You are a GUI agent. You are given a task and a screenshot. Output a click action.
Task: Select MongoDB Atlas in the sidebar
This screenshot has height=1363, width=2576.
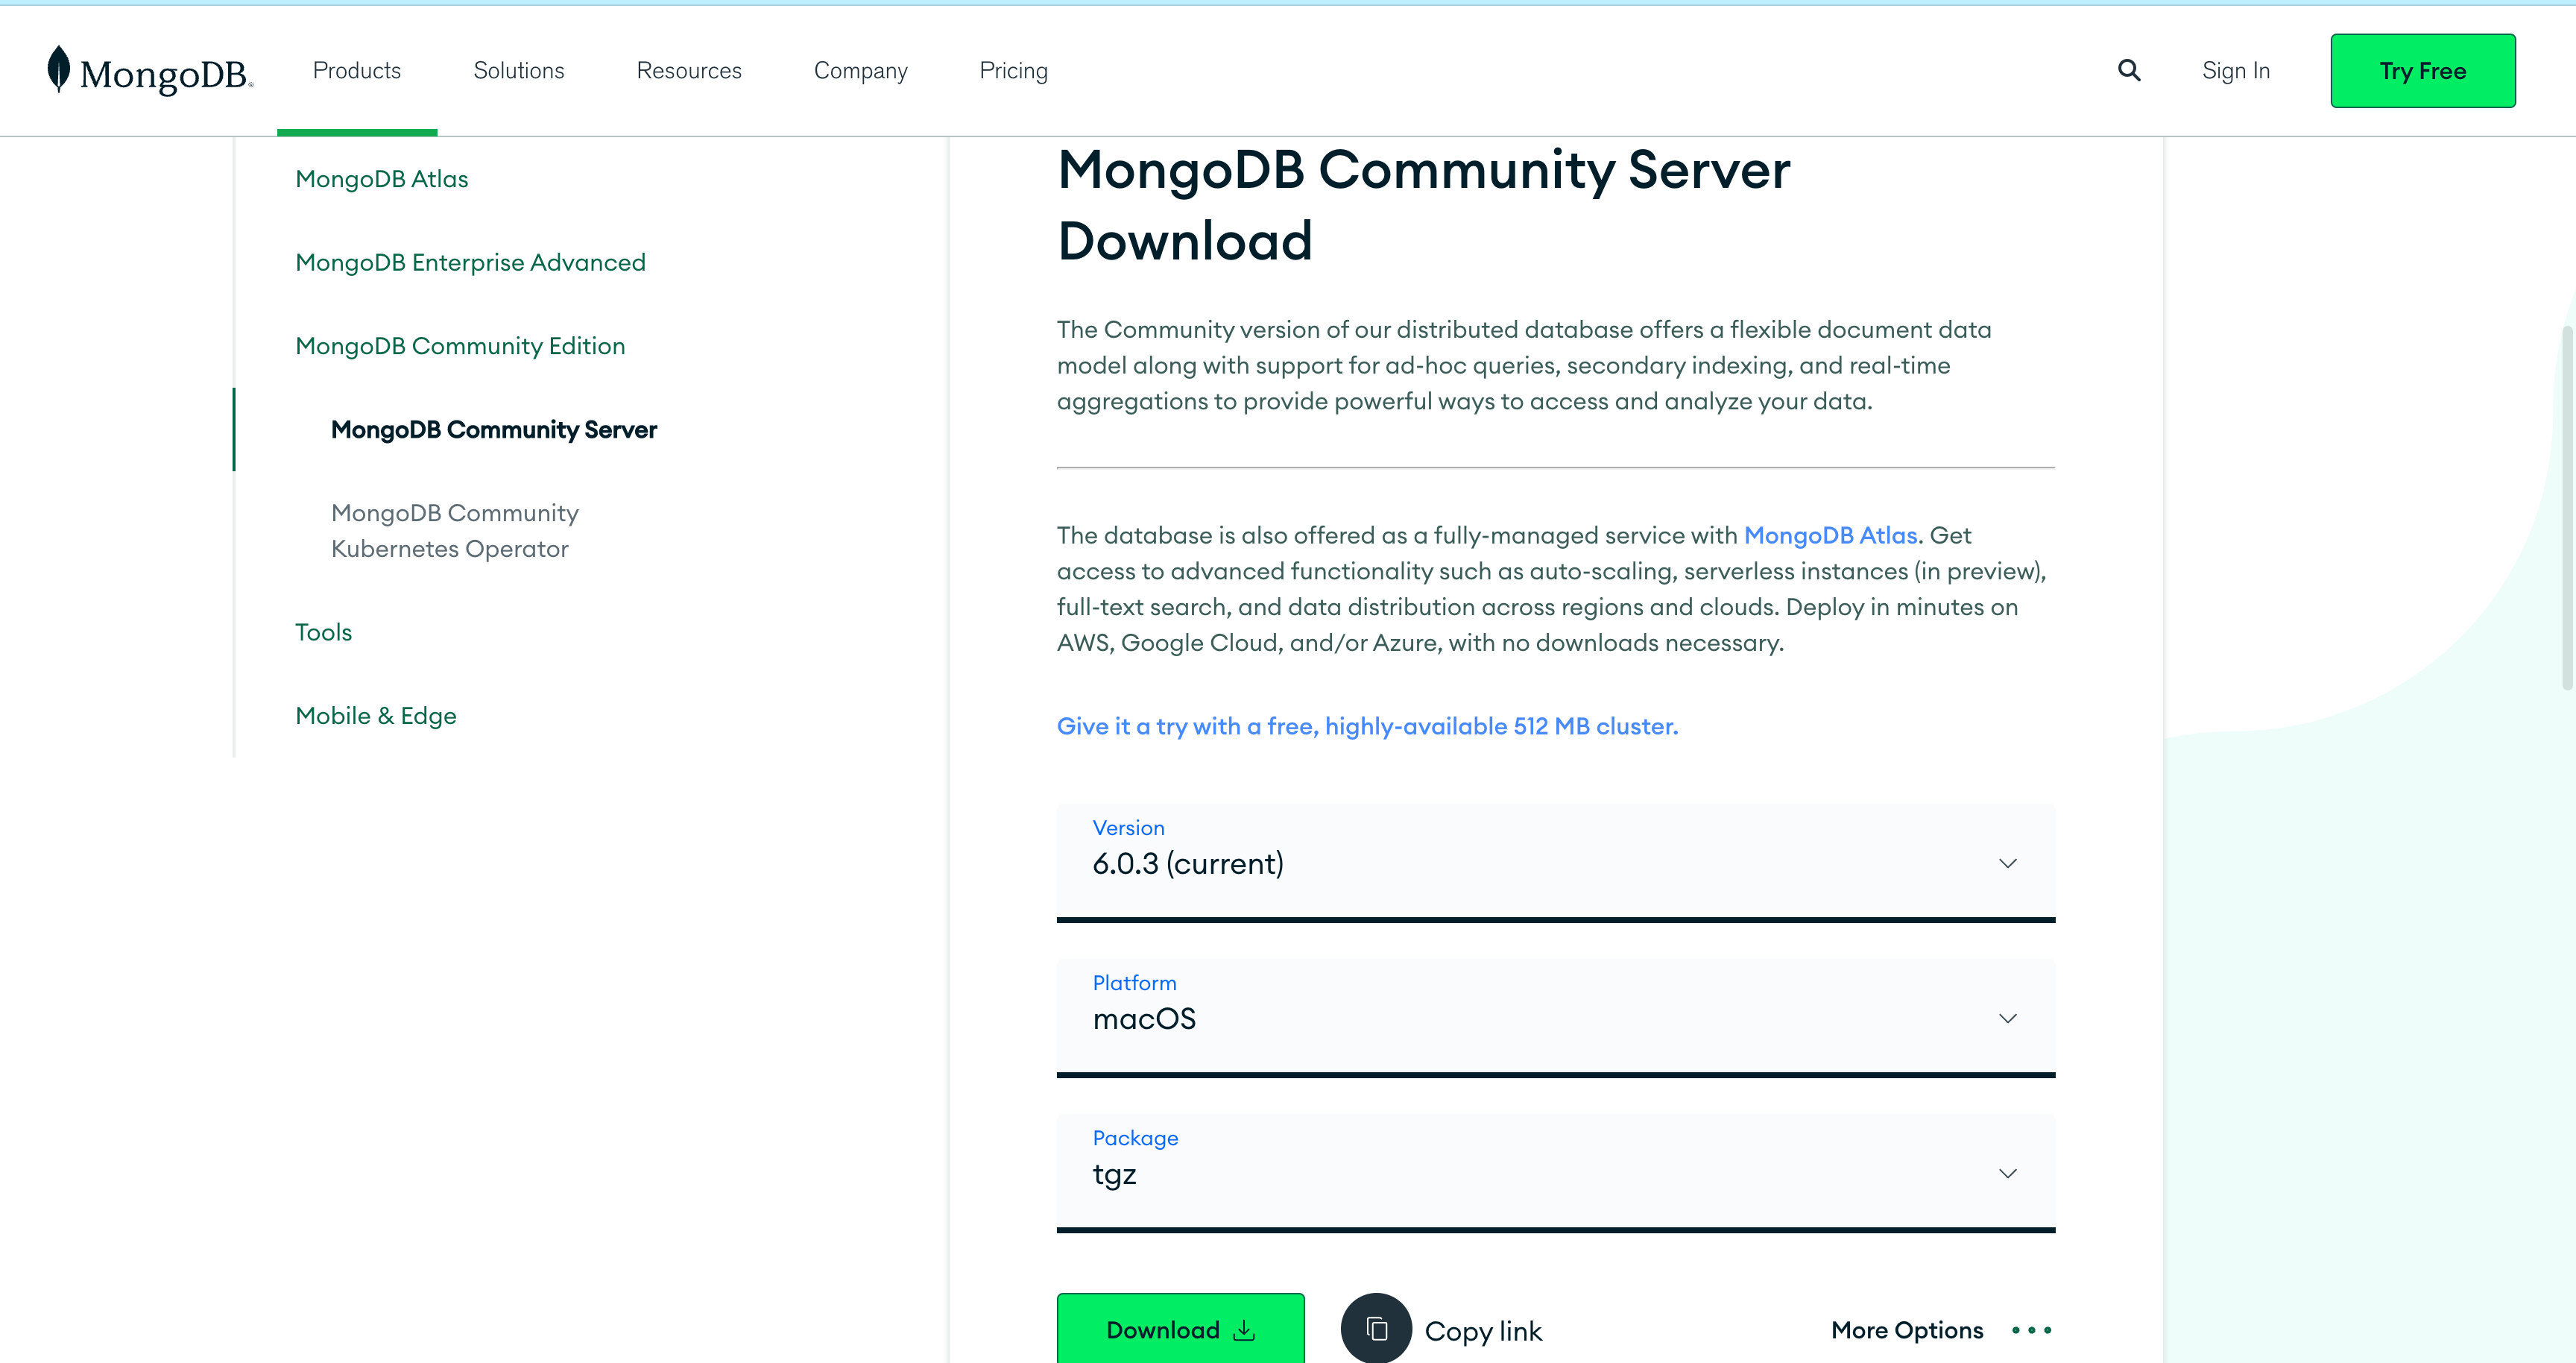point(382,179)
